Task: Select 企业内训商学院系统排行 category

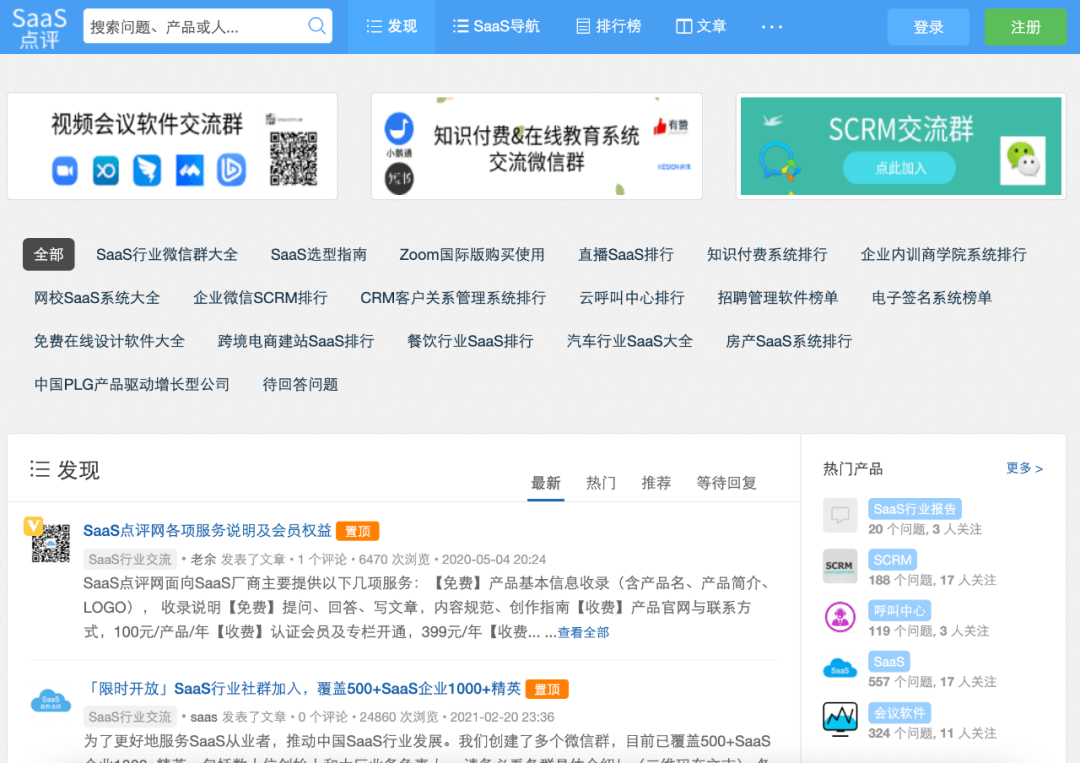Action: coord(943,255)
